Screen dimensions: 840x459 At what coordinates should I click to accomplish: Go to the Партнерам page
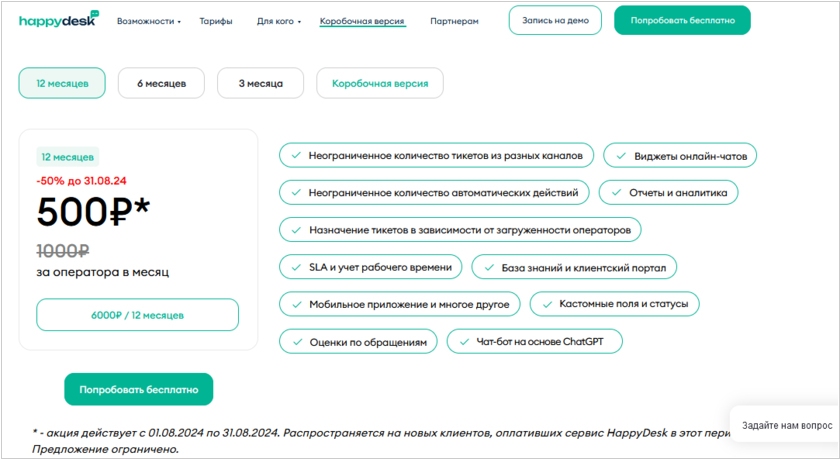[x=454, y=21]
